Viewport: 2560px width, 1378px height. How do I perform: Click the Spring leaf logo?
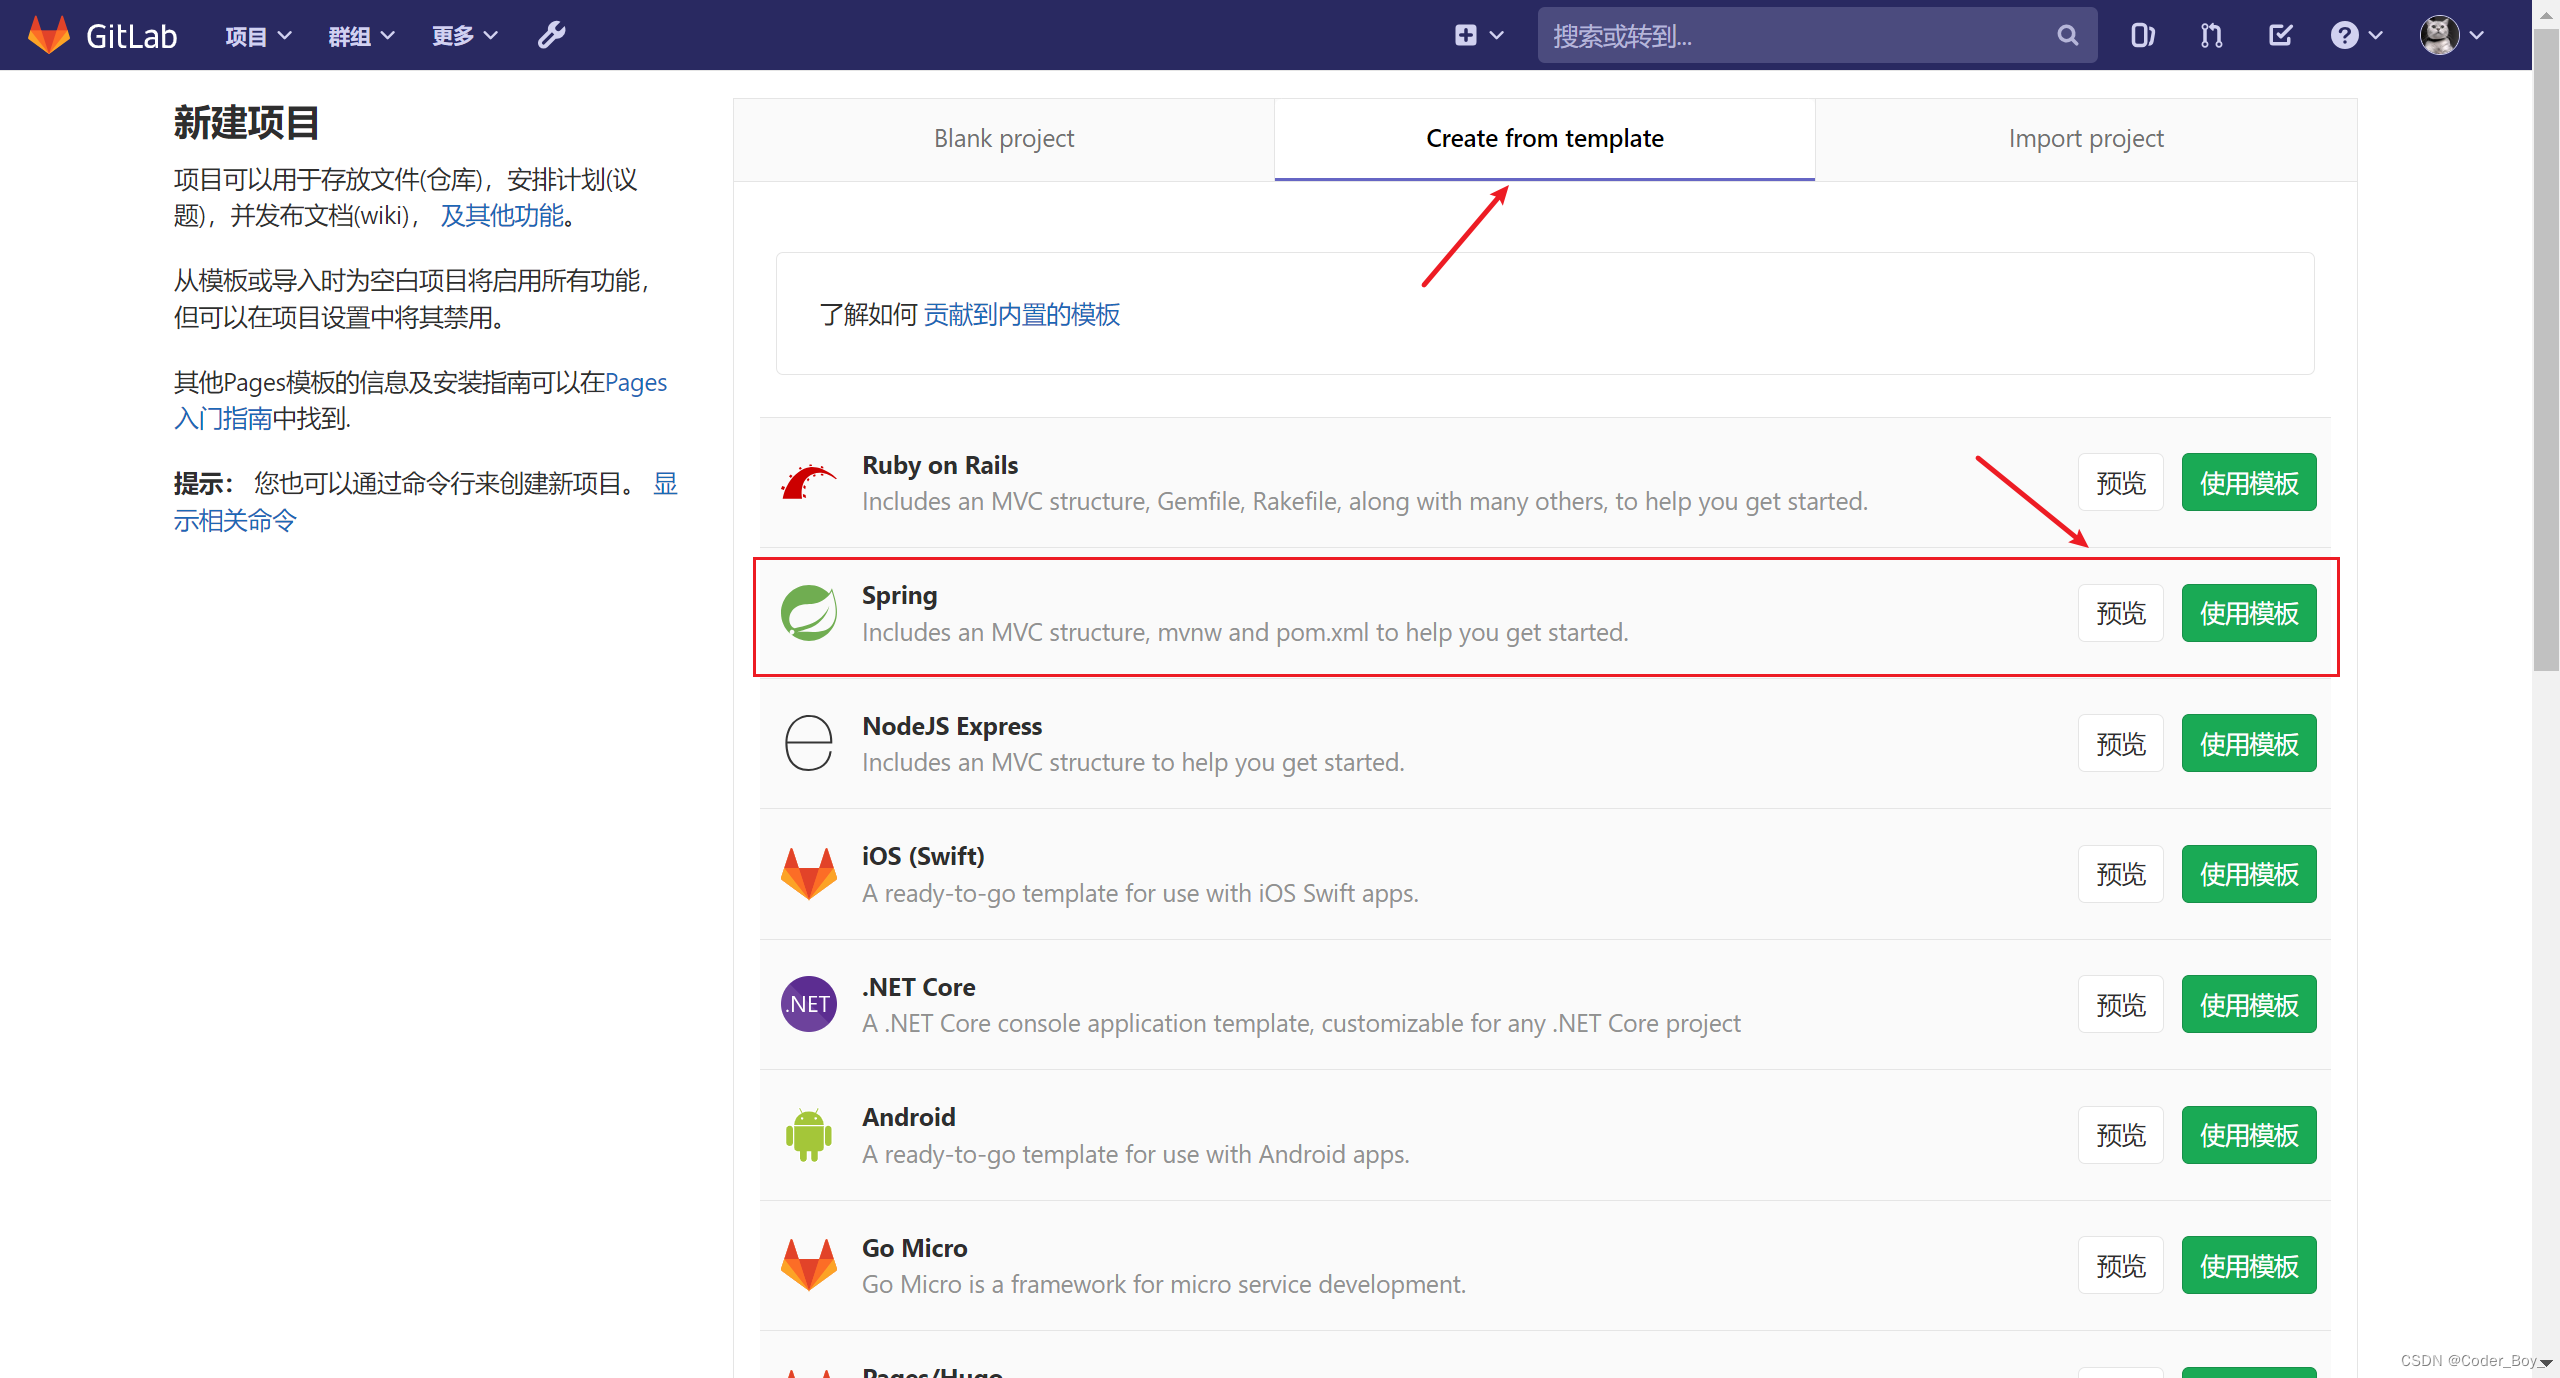point(808,613)
